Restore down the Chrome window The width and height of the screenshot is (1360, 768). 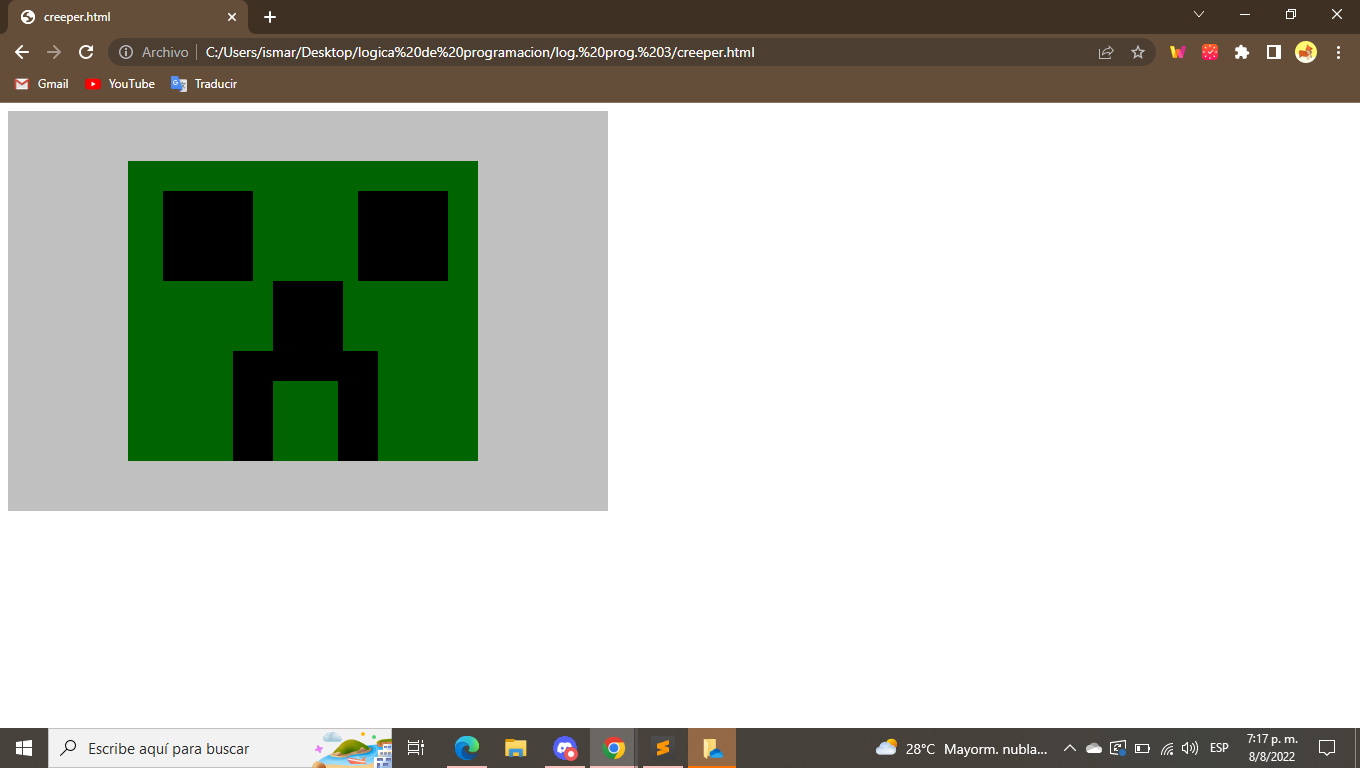pyautogui.click(x=1291, y=14)
